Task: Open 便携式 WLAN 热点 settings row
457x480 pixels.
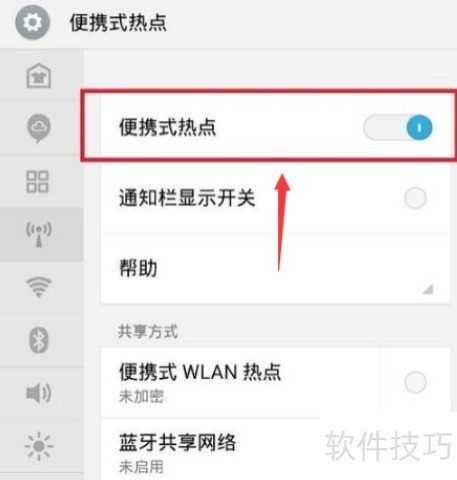Action: (x=240, y=382)
